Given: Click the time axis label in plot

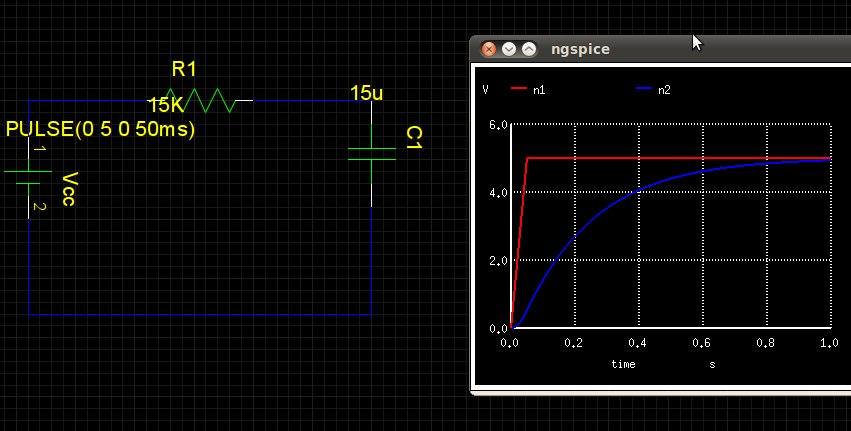Looking at the screenshot, I should coord(623,364).
